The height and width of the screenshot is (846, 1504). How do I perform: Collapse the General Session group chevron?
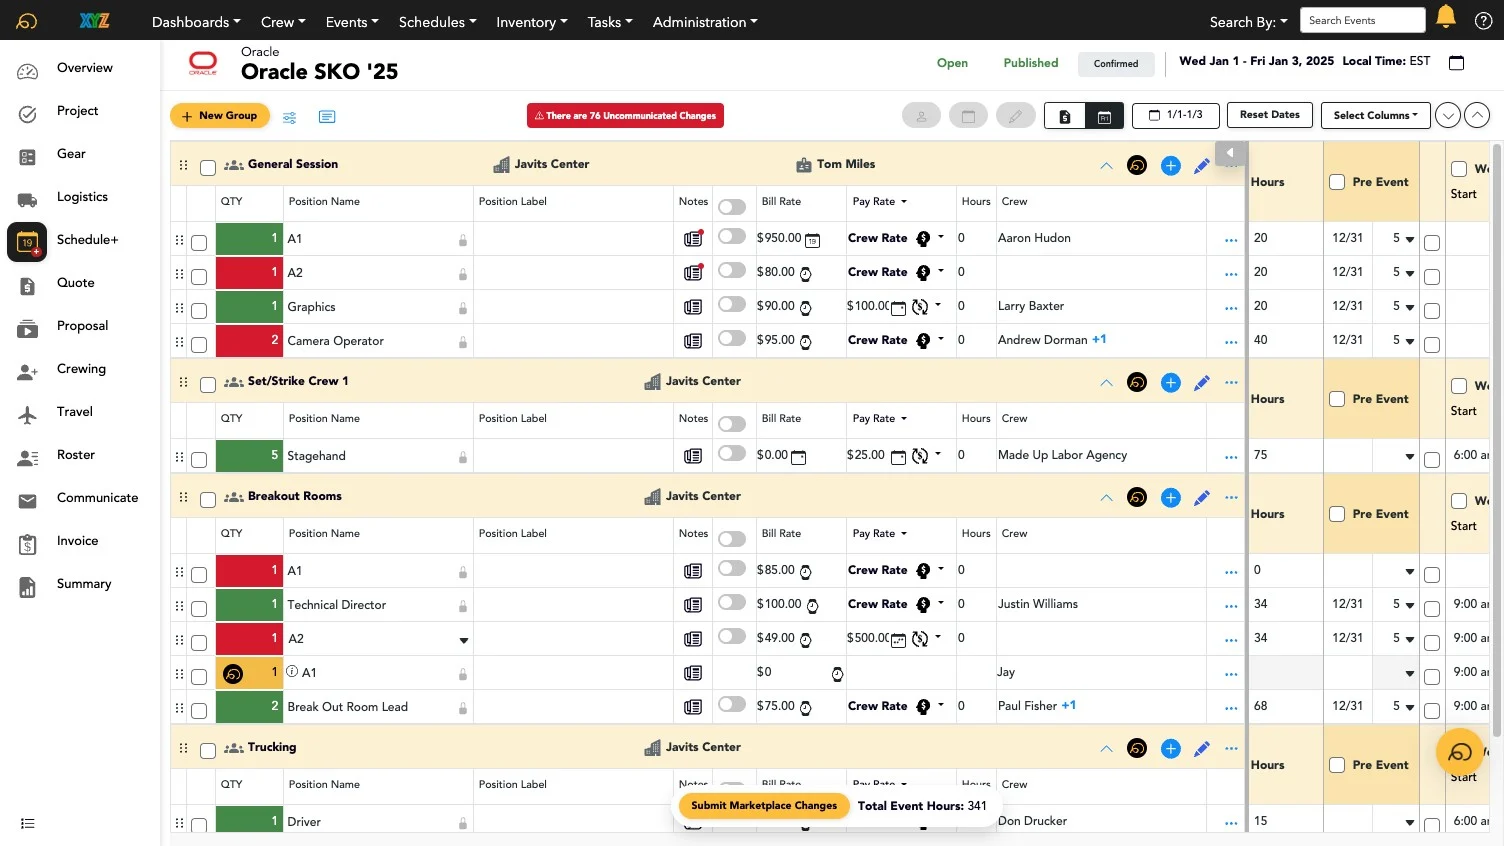point(1106,166)
